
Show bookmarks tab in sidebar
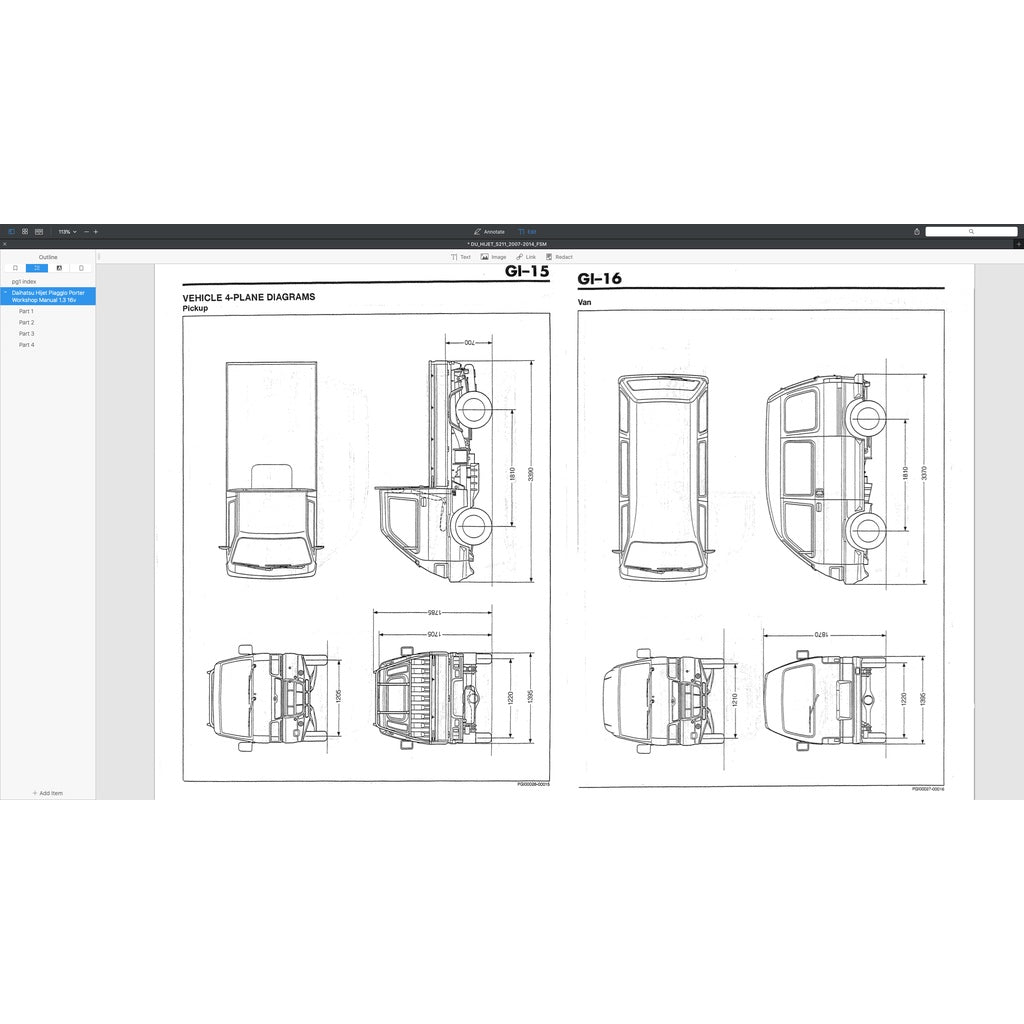(15, 268)
